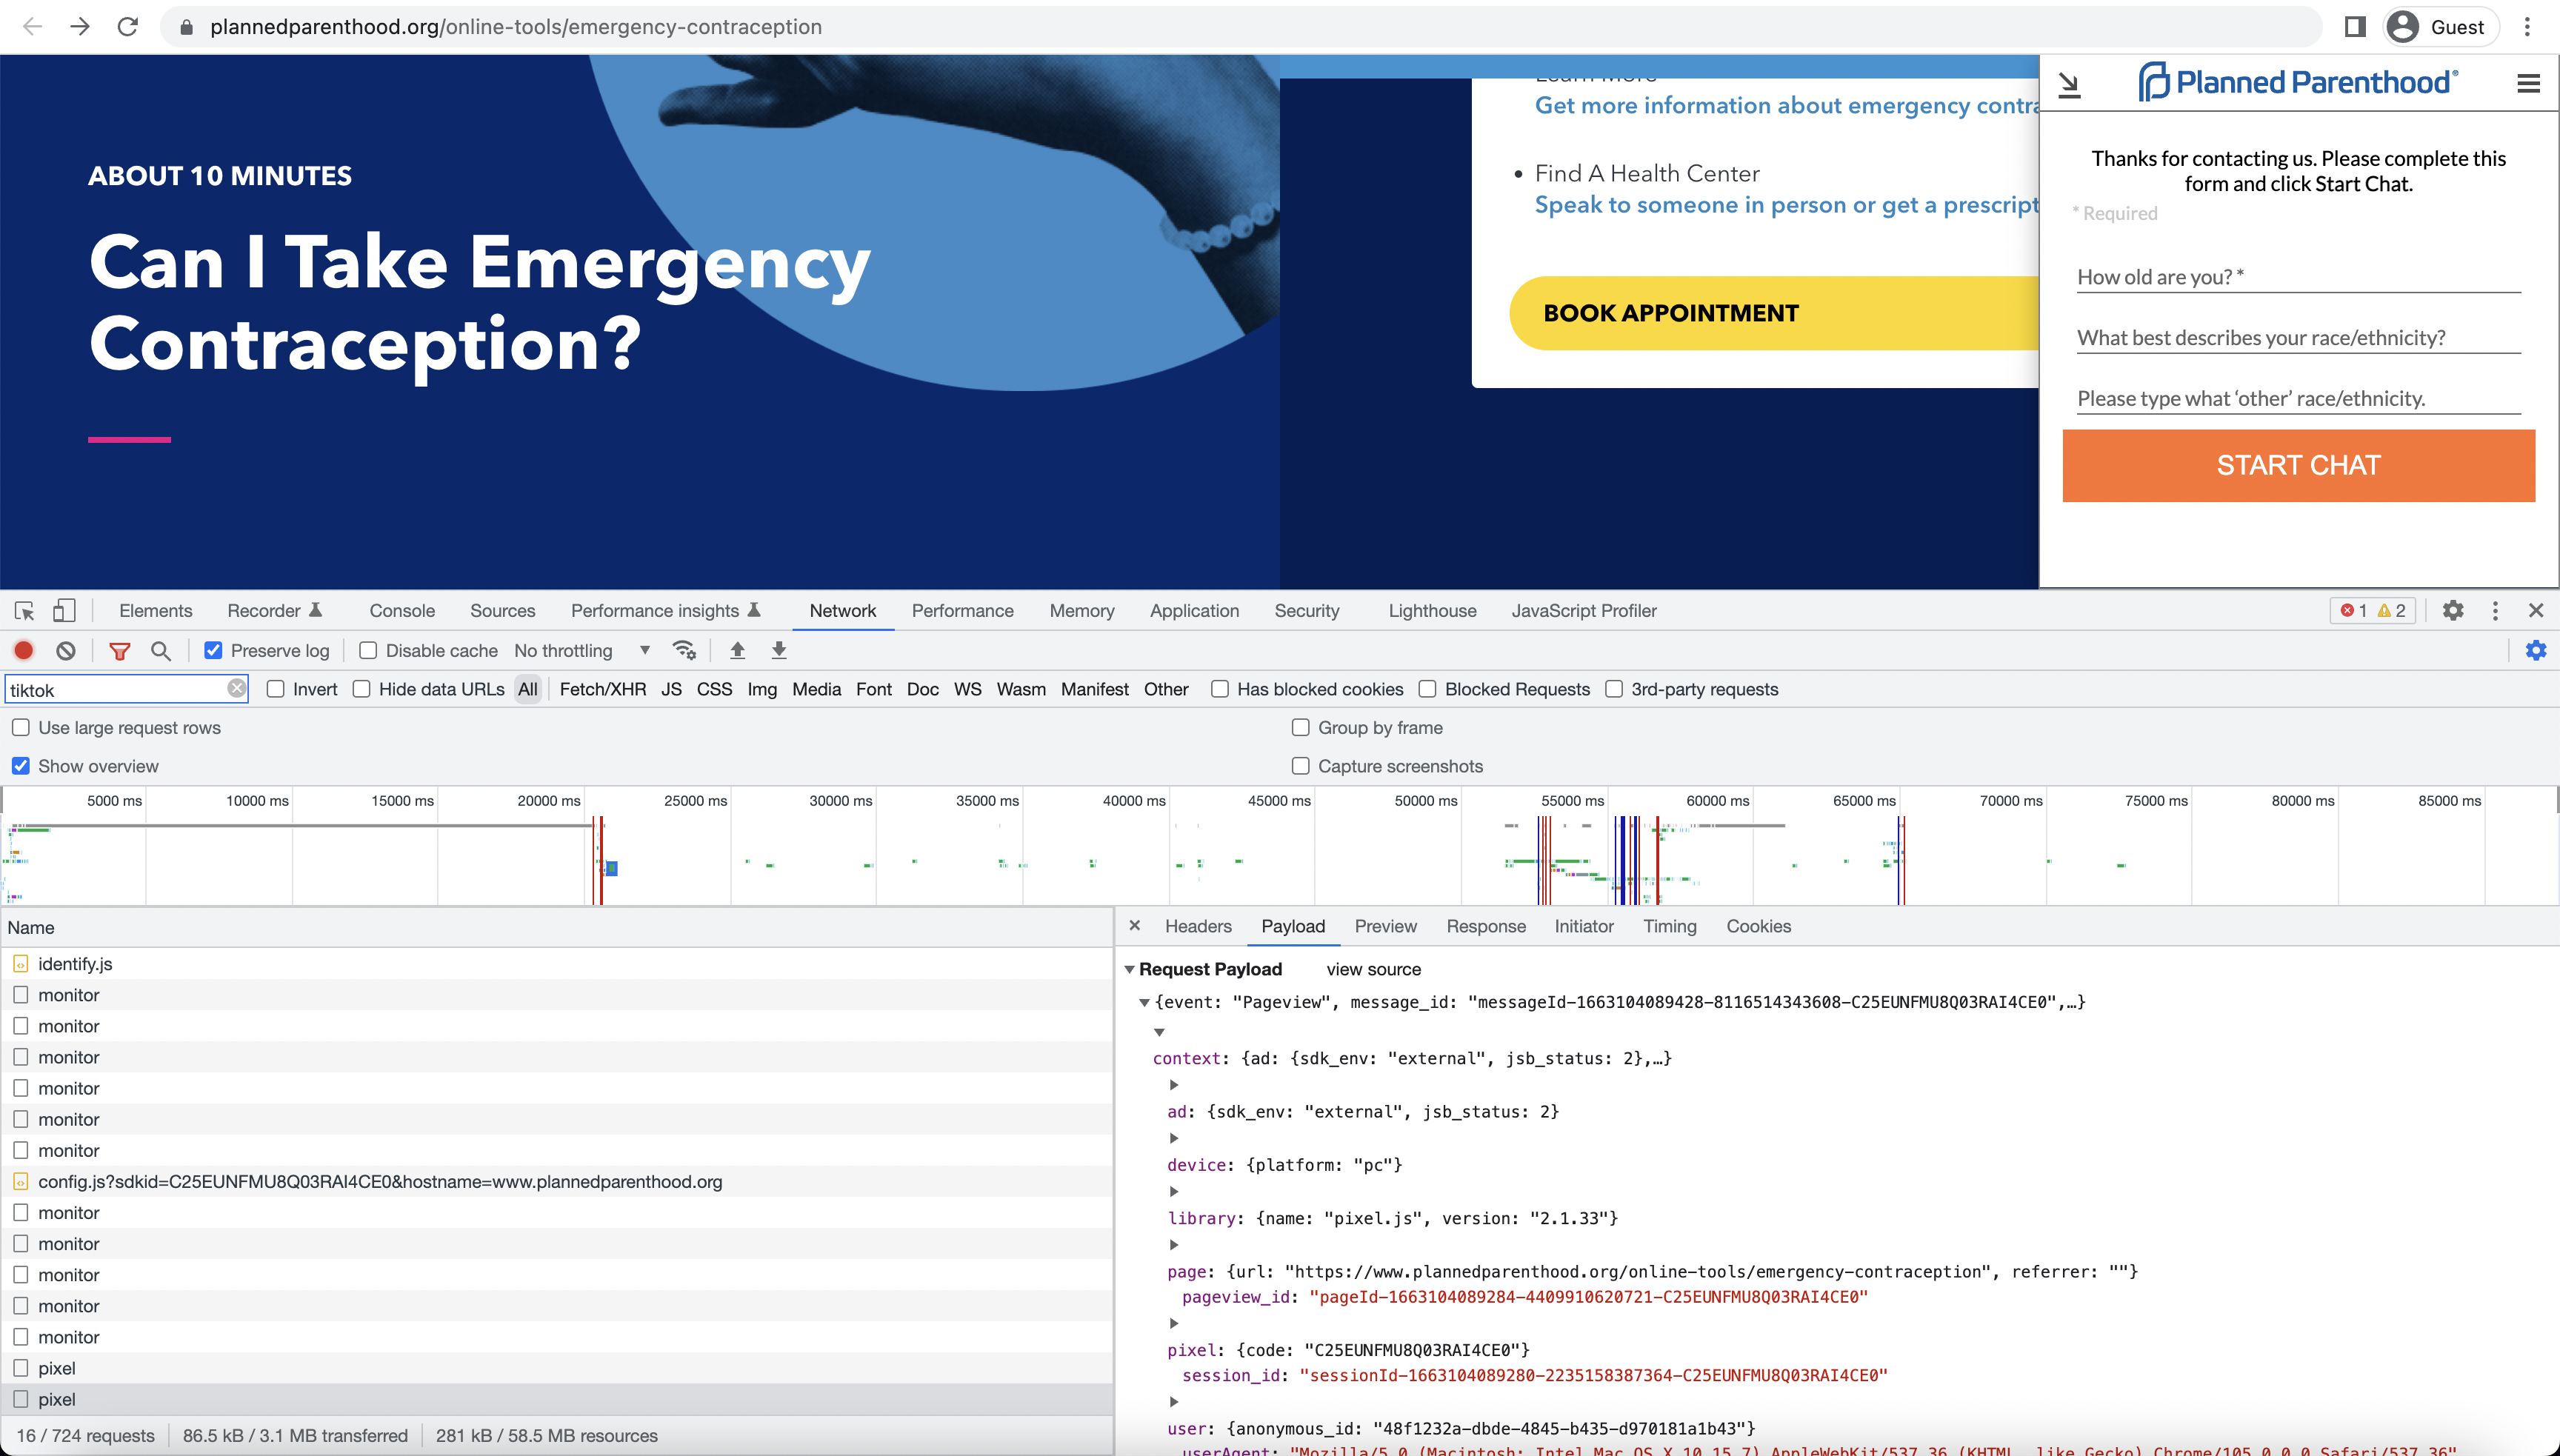Enable the Disable cache checkbox
The height and width of the screenshot is (1456, 2560).
pyautogui.click(x=366, y=651)
